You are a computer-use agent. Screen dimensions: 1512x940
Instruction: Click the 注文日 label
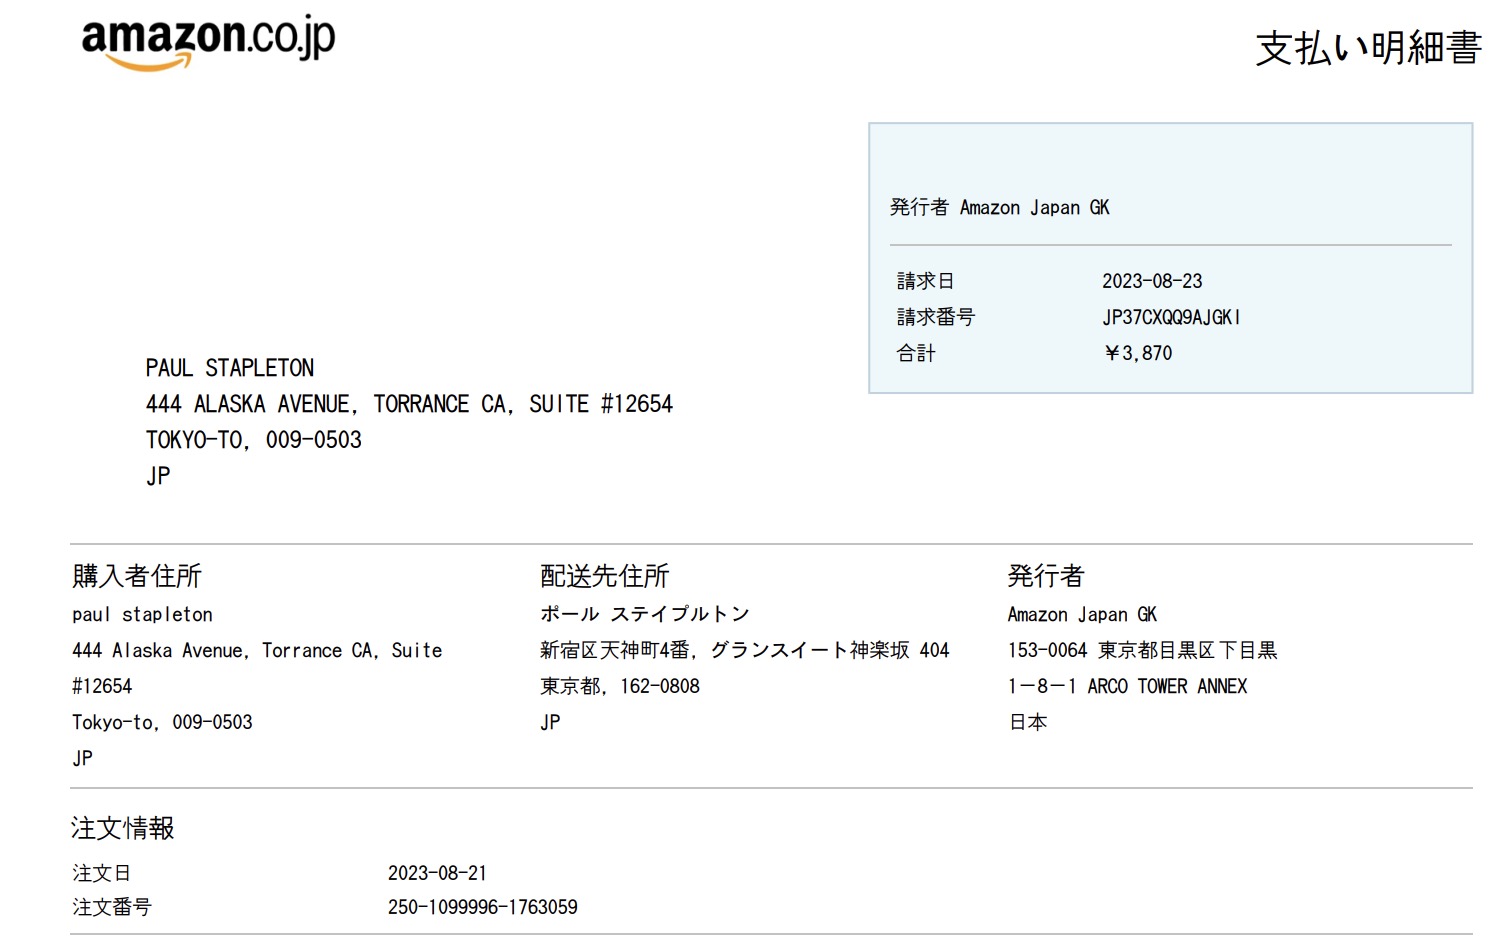(x=101, y=873)
